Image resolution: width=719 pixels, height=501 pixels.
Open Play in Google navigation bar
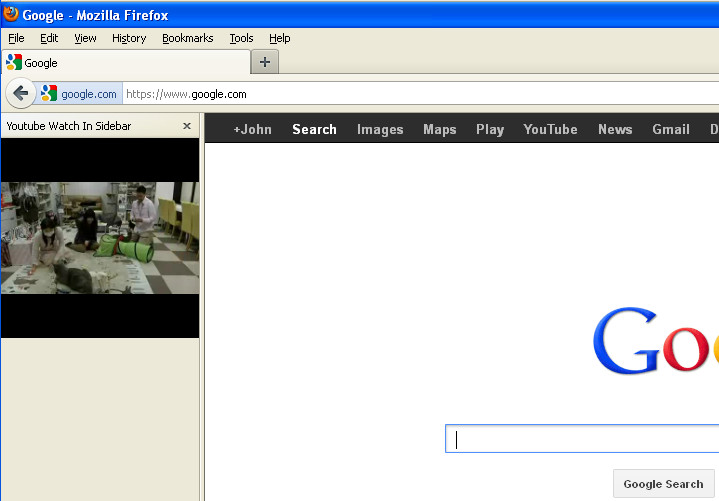click(490, 129)
